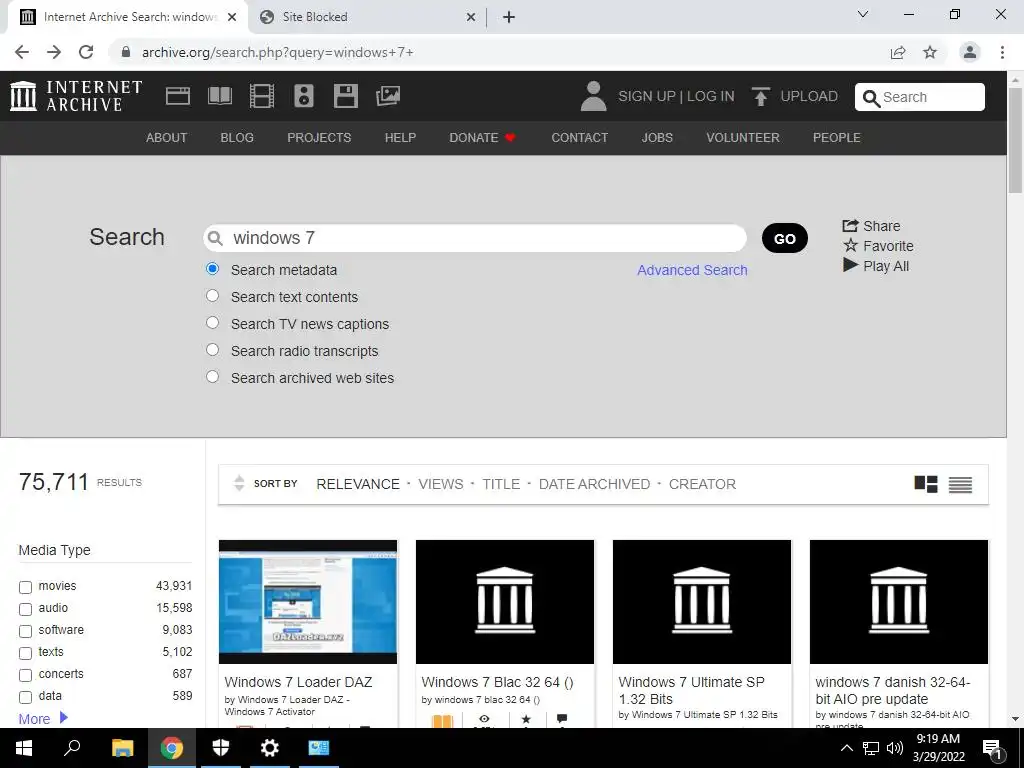The width and height of the screenshot is (1024, 768).
Task: Open the Internet Archive home logo
Action: (x=76, y=96)
